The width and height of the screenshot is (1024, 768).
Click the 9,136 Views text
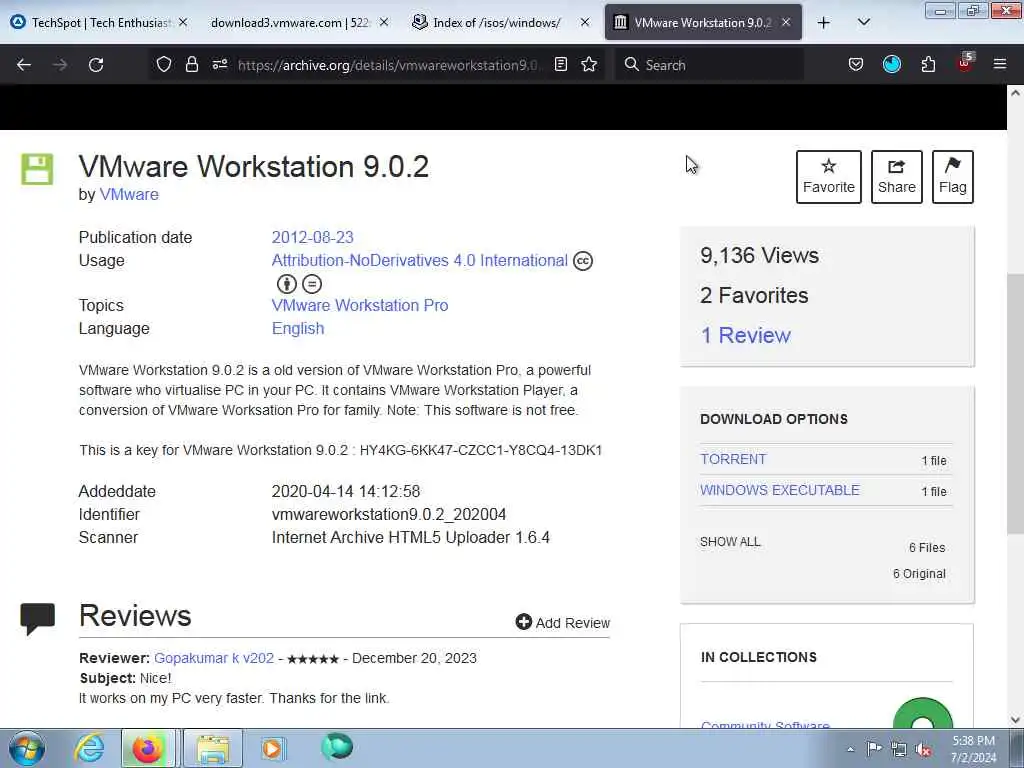pos(759,255)
